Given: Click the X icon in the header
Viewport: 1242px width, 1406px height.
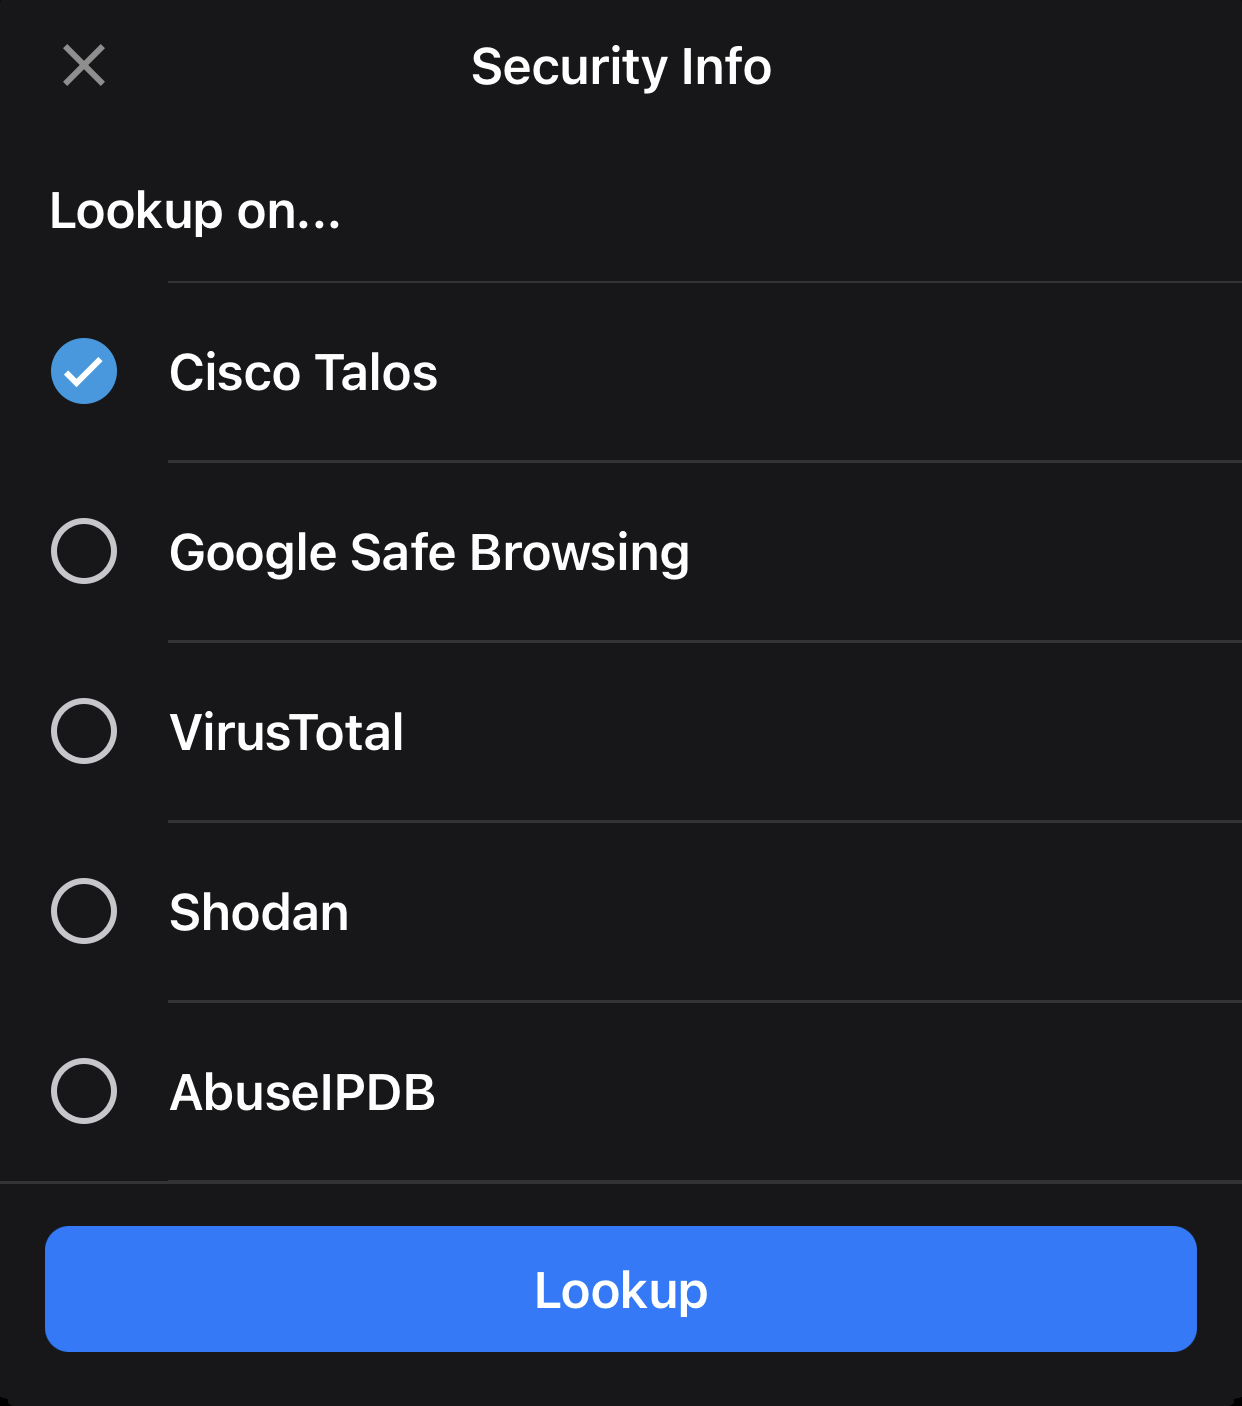Looking at the screenshot, I should click(84, 66).
